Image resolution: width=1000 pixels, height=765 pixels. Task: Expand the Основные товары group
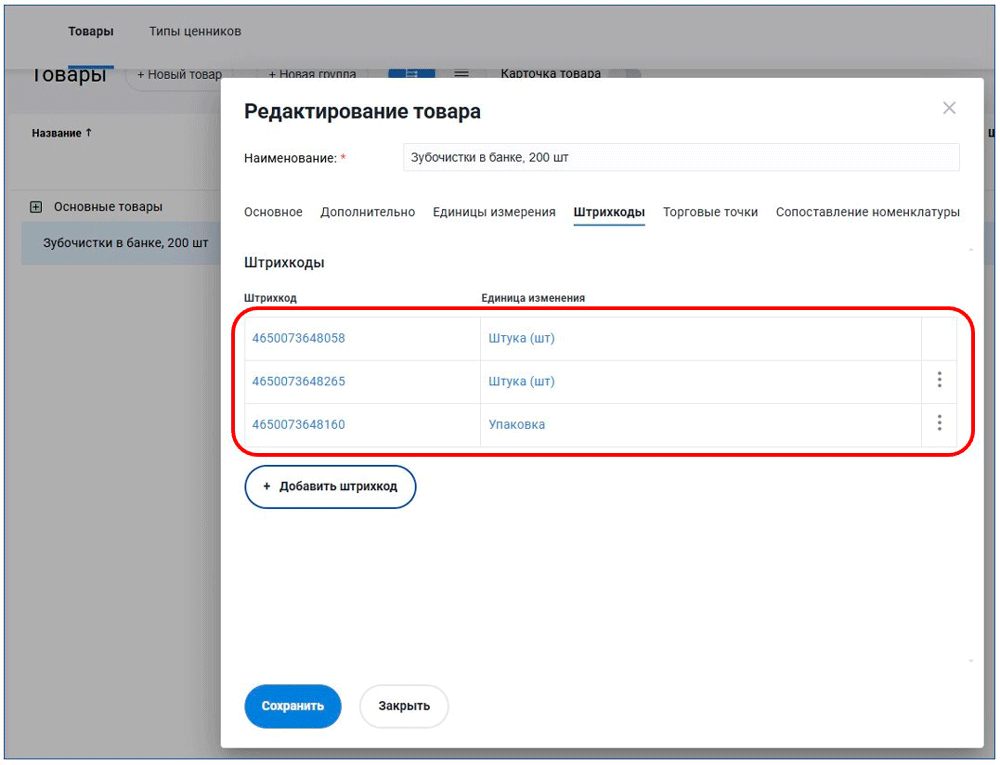pyautogui.click(x=36, y=207)
